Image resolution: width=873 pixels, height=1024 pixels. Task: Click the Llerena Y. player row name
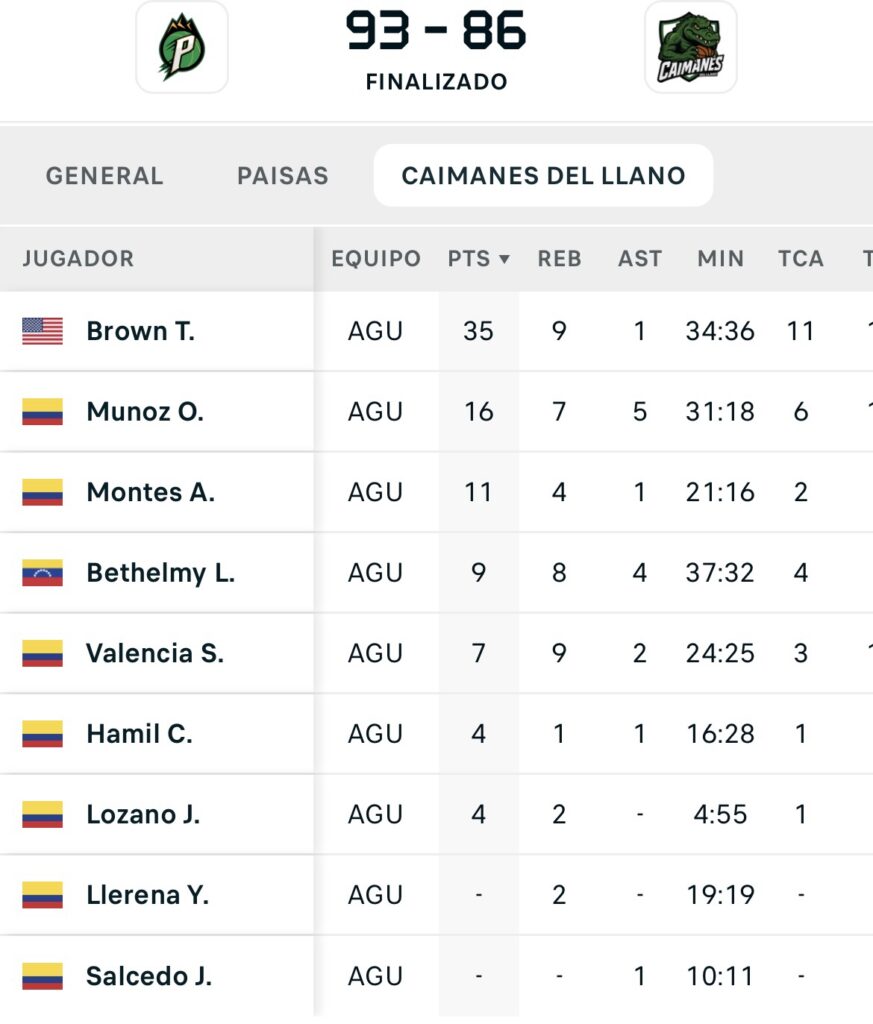pos(147,895)
